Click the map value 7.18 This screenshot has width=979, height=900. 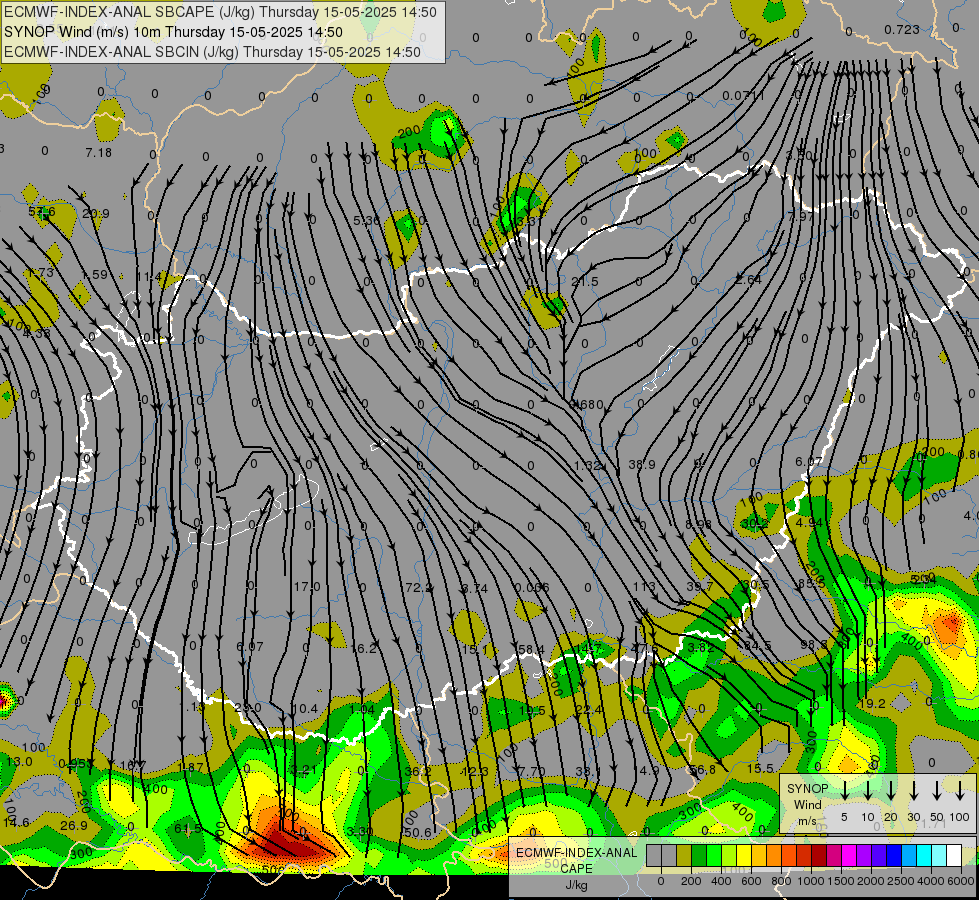(99, 152)
